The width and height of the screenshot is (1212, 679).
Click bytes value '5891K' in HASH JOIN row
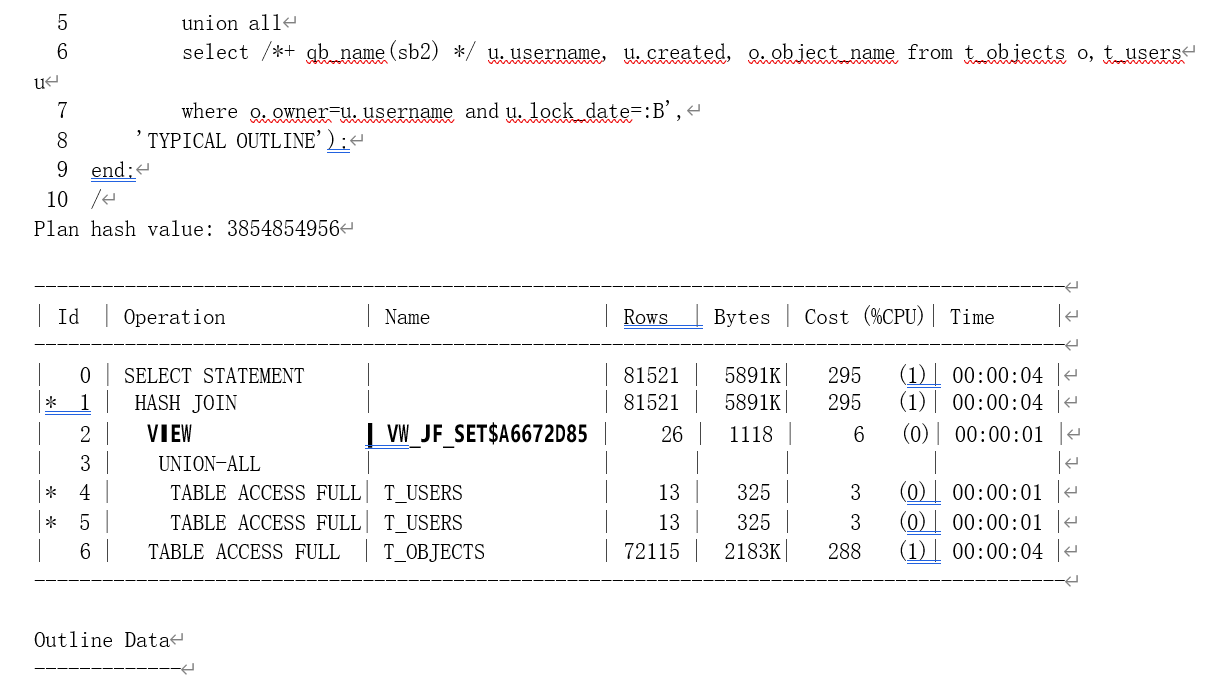coord(752,403)
